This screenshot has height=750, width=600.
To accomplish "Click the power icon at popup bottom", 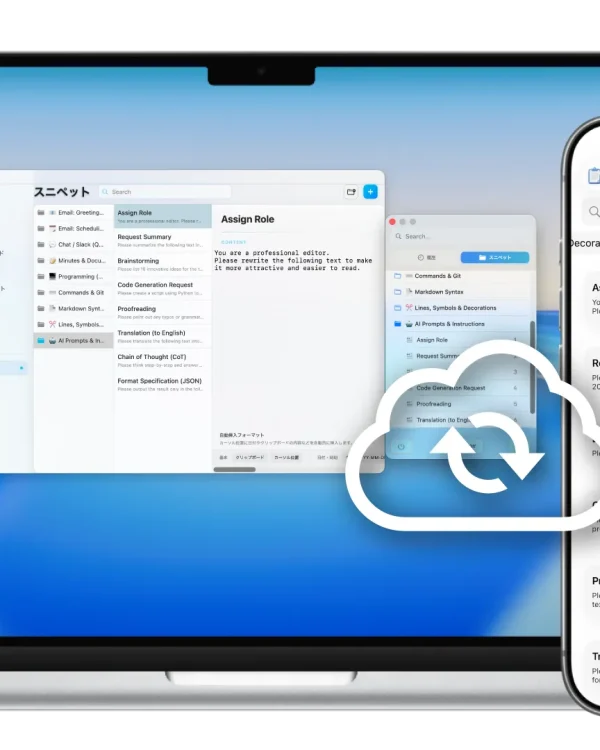I will pyautogui.click(x=401, y=447).
